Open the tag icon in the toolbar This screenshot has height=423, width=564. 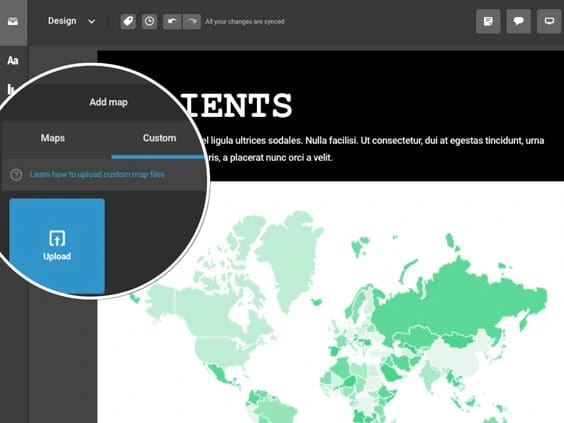tap(128, 22)
